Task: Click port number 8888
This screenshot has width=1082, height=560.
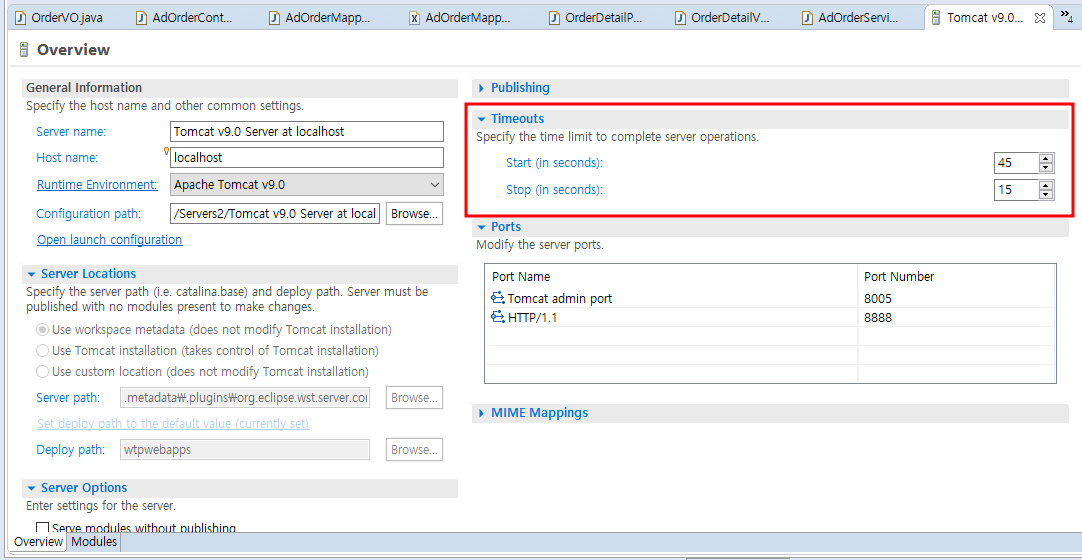Action: 877,317
